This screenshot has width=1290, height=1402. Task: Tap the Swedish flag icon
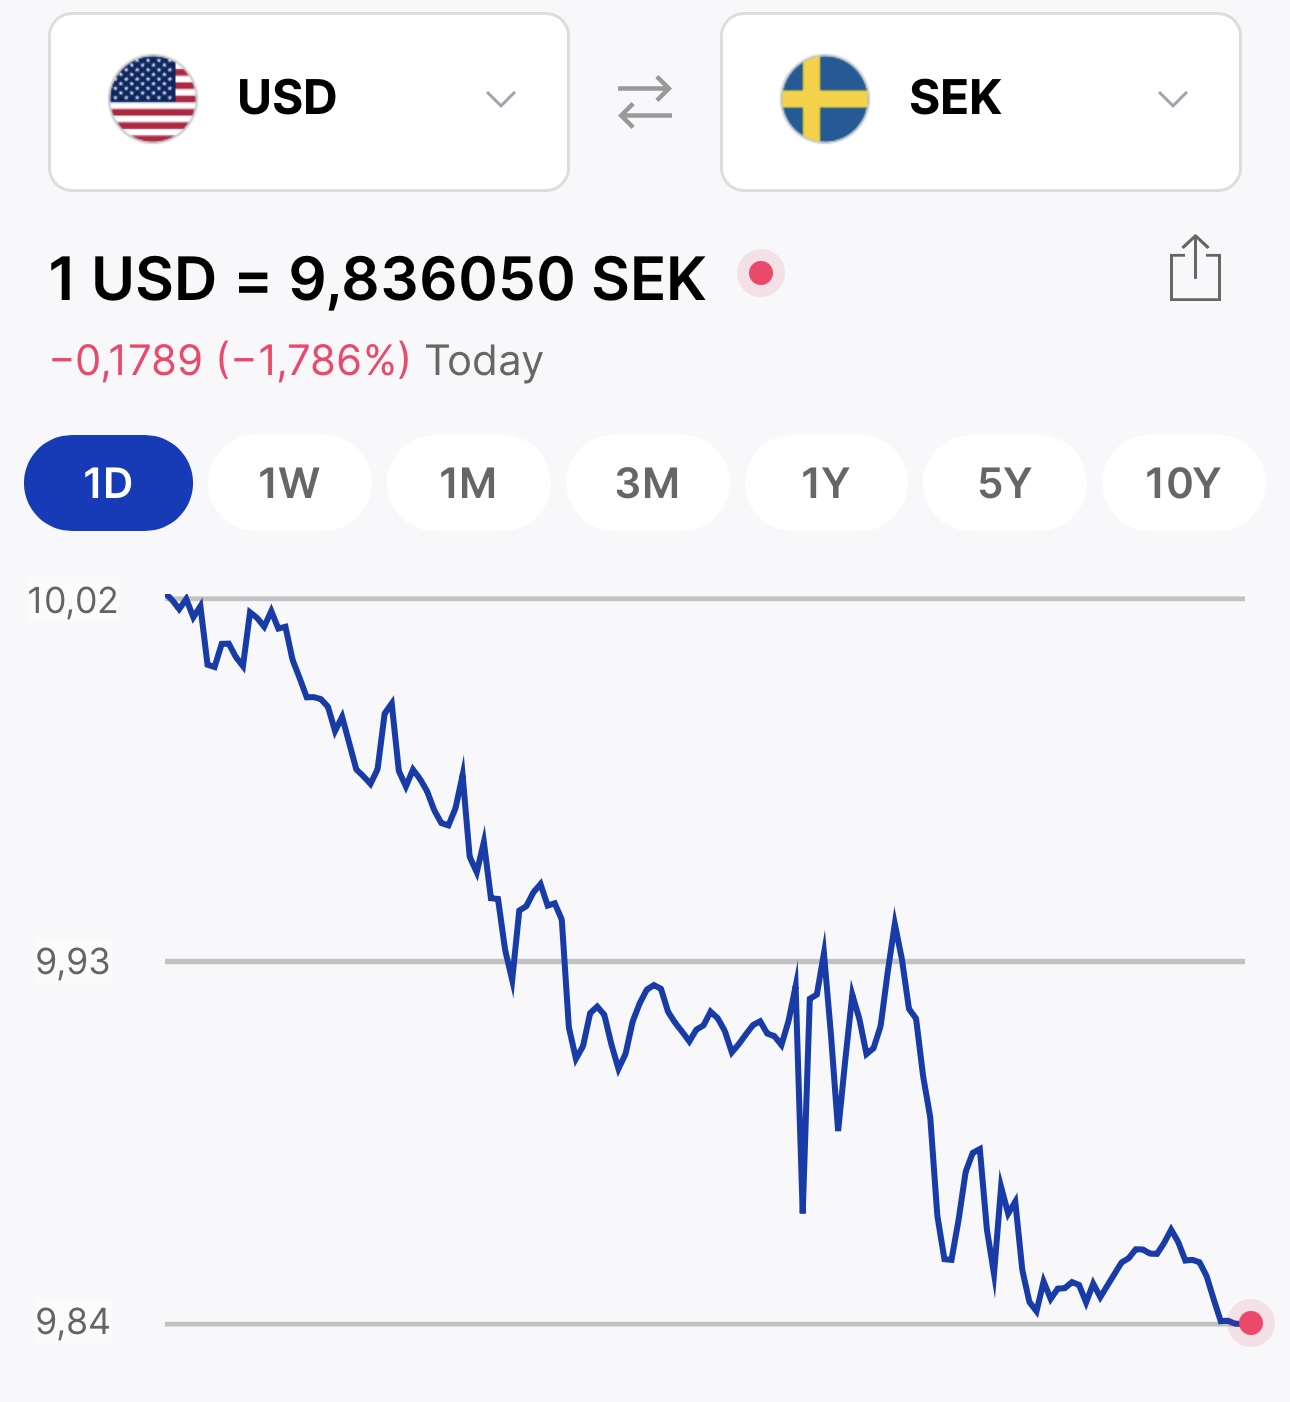pyautogui.click(x=825, y=99)
